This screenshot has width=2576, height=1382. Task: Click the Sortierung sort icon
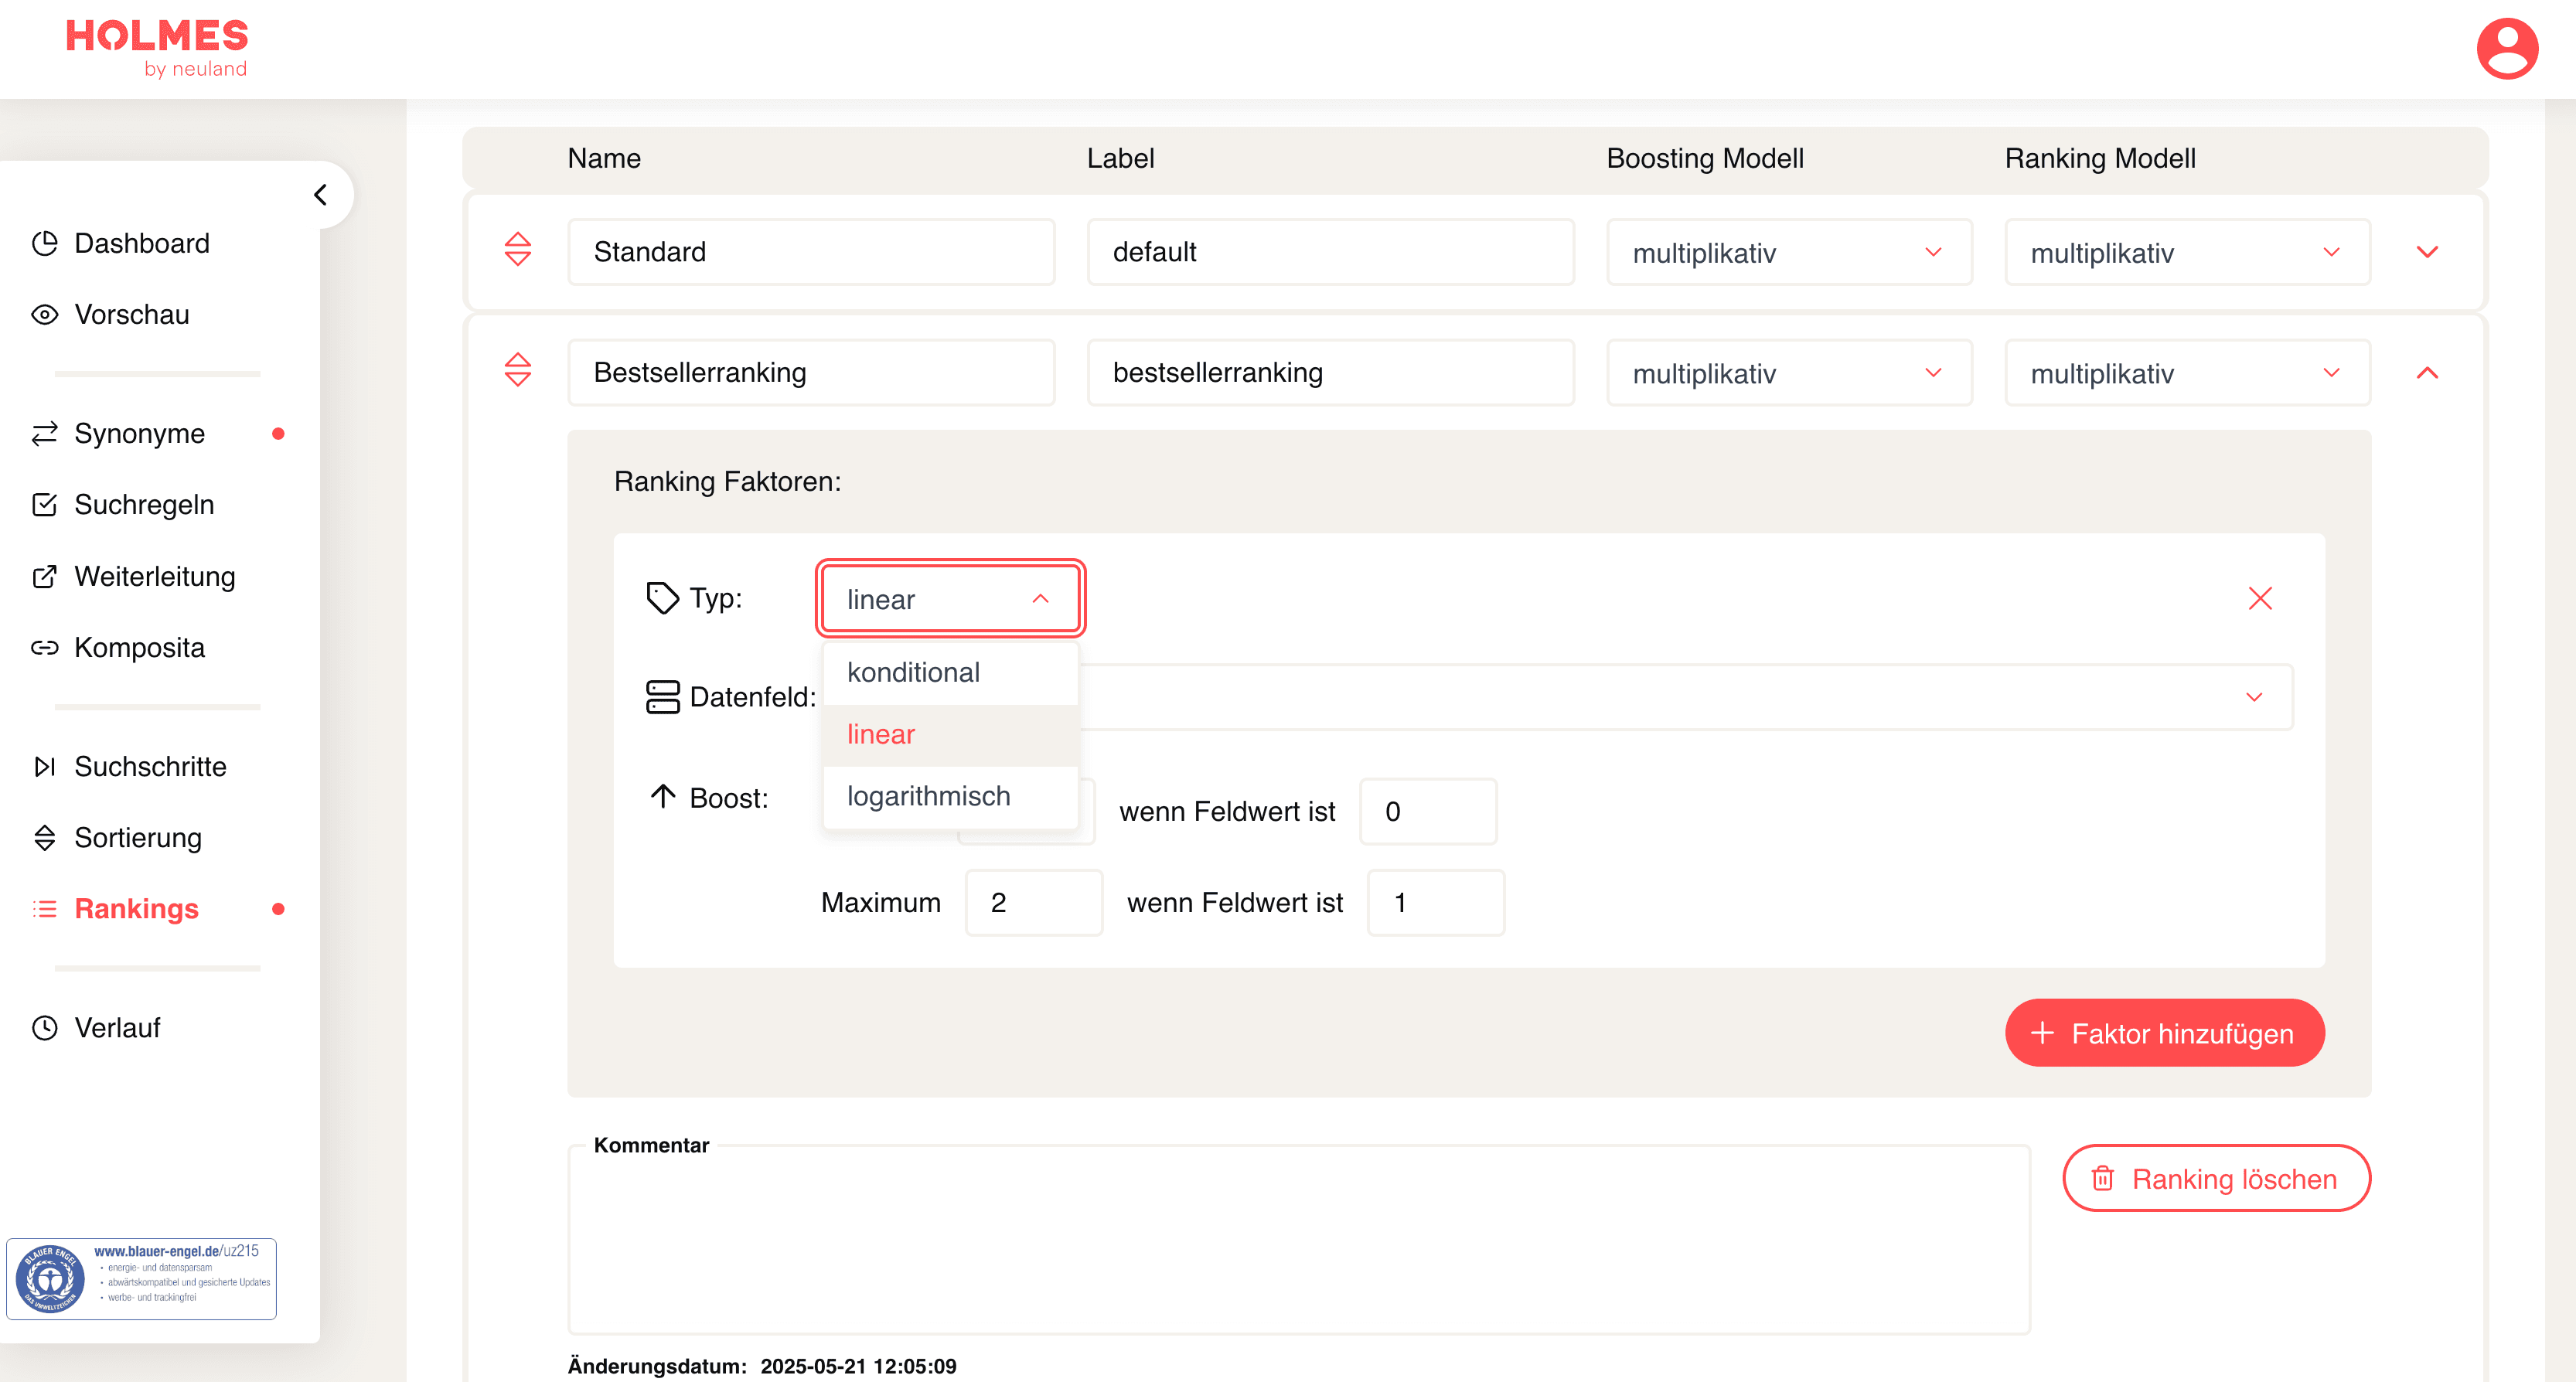pyautogui.click(x=44, y=837)
